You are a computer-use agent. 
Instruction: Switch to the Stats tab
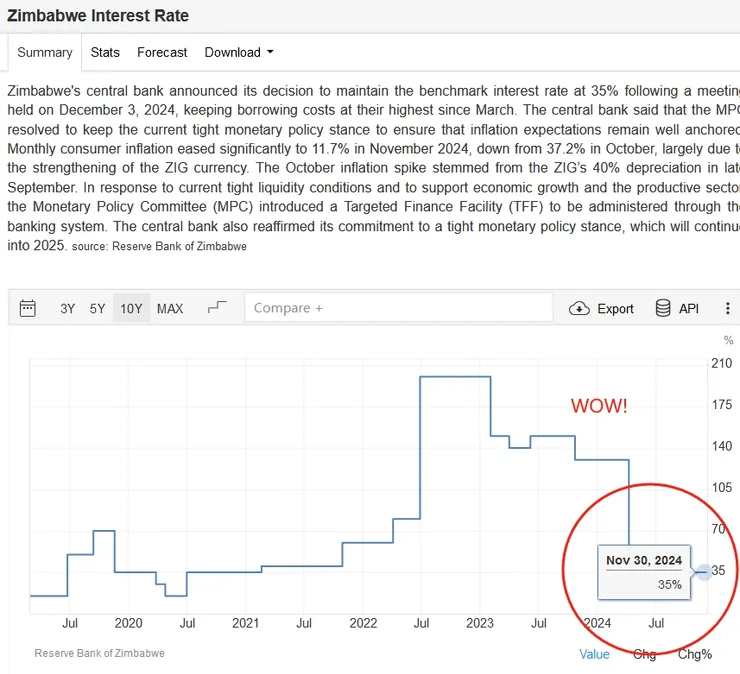click(x=105, y=52)
